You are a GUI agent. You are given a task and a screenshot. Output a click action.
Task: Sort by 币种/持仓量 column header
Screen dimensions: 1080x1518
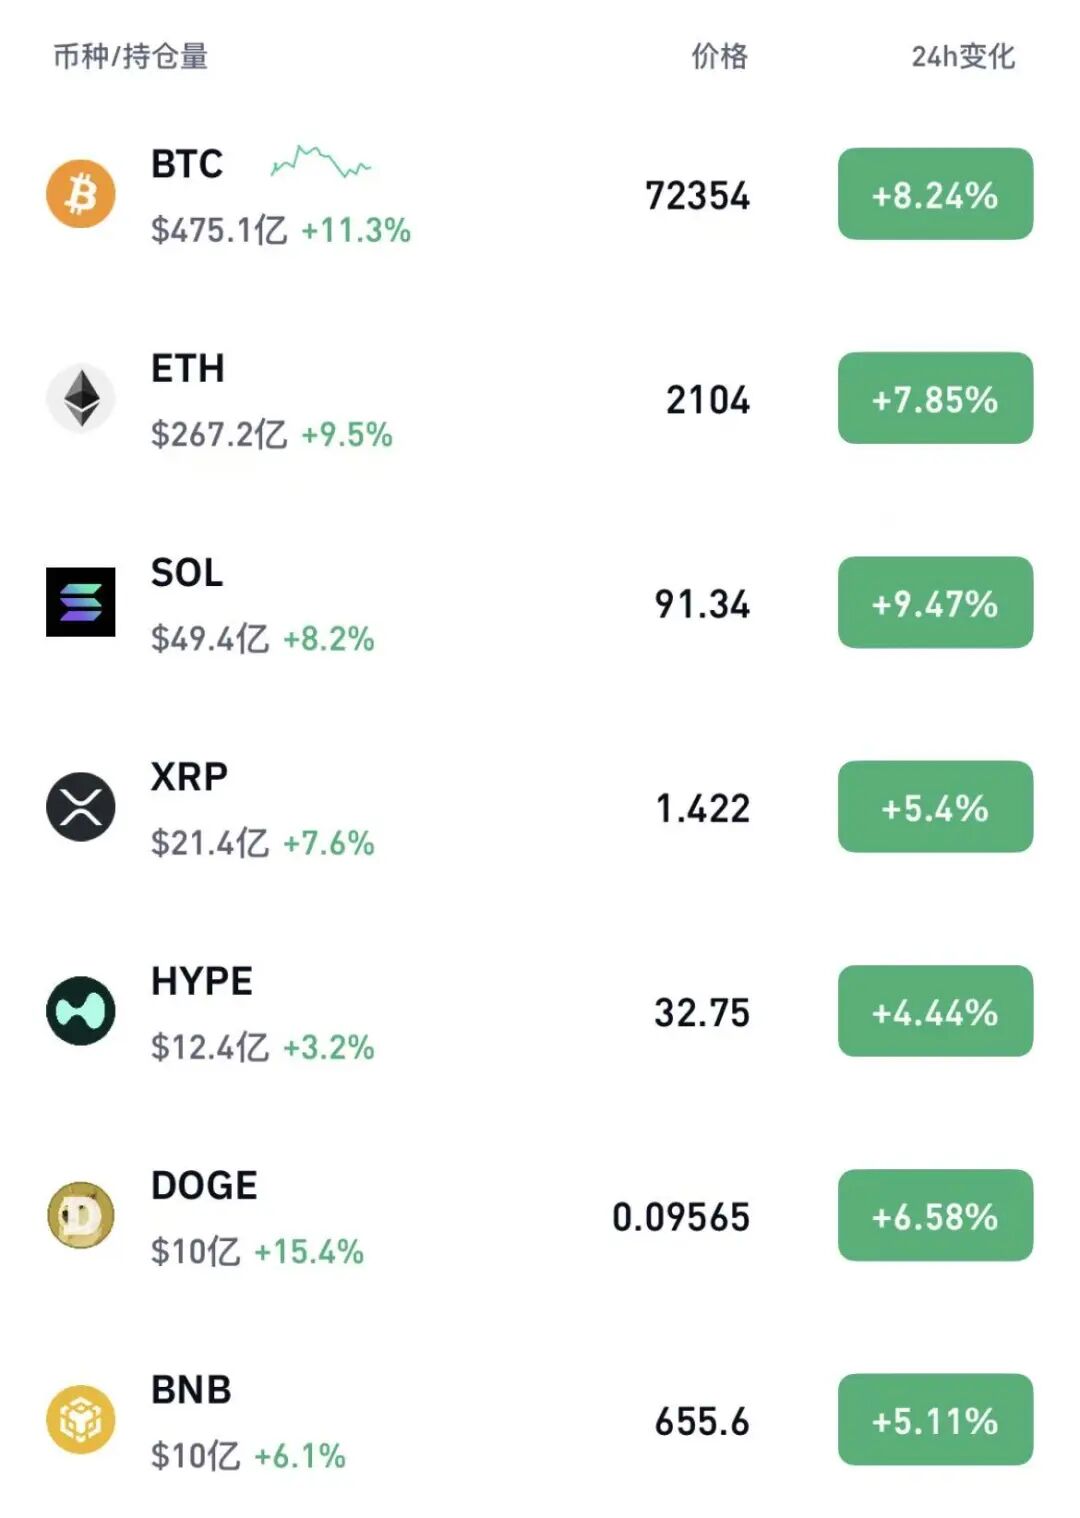pos(130,57)
